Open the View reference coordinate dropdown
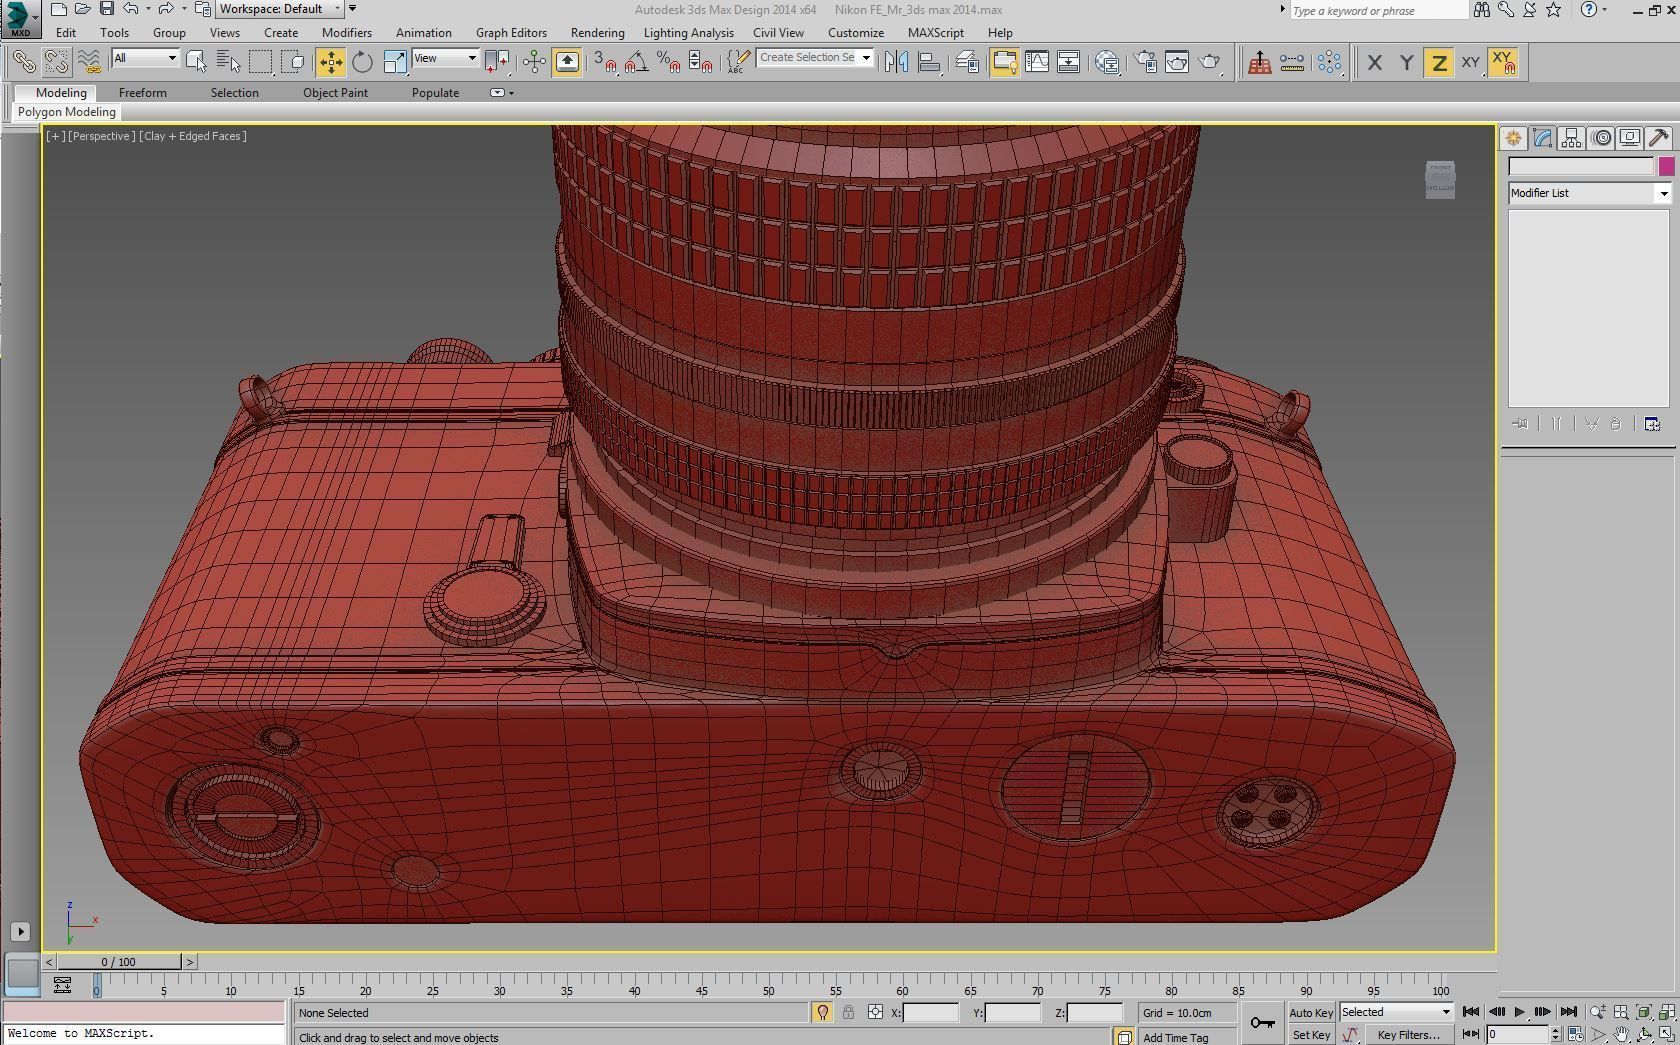The width and height of the screenshot is (1680, 1045). pyautogui.click(x=445, y=58)
